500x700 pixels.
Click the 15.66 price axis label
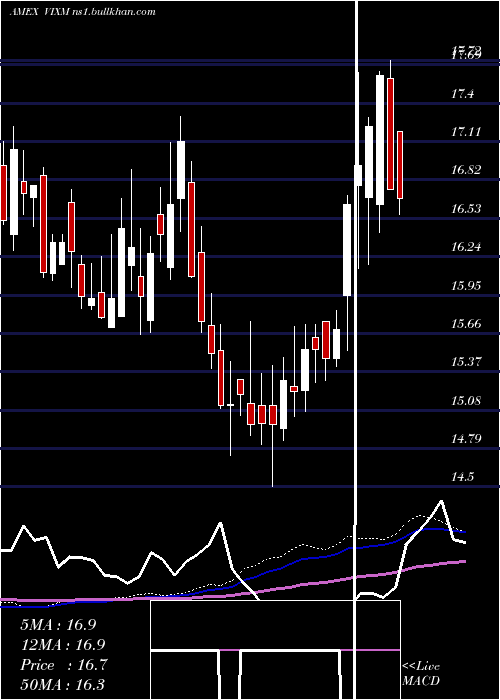466,323
